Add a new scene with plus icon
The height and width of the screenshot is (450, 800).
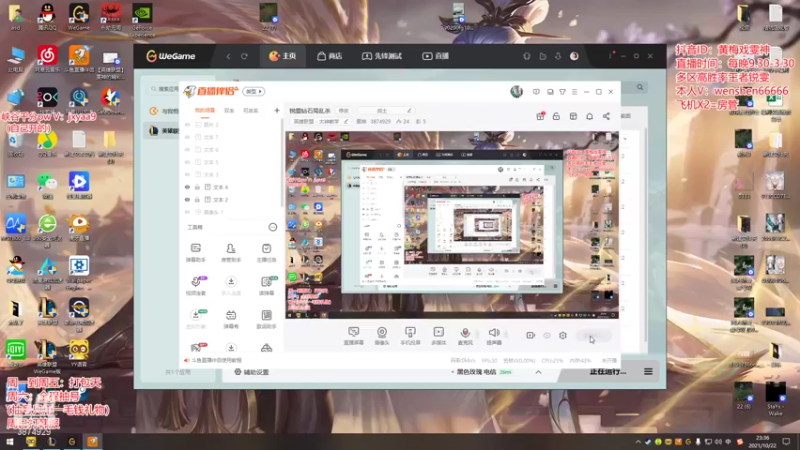coord(277,110)
